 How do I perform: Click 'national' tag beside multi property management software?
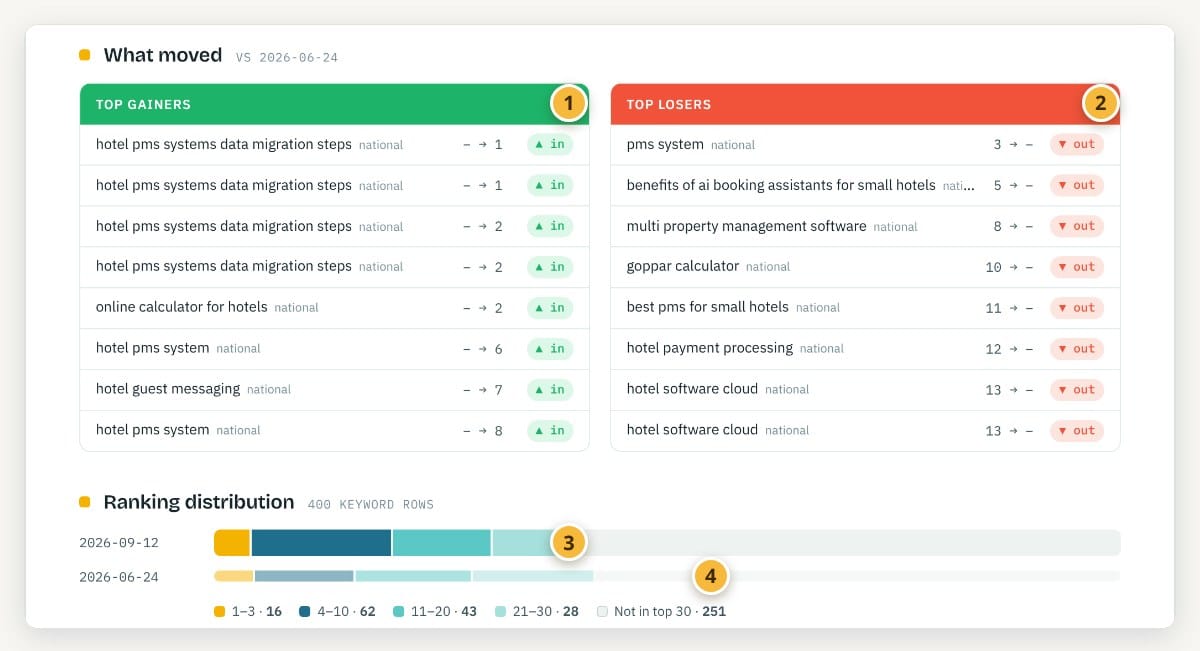(895, 227)
